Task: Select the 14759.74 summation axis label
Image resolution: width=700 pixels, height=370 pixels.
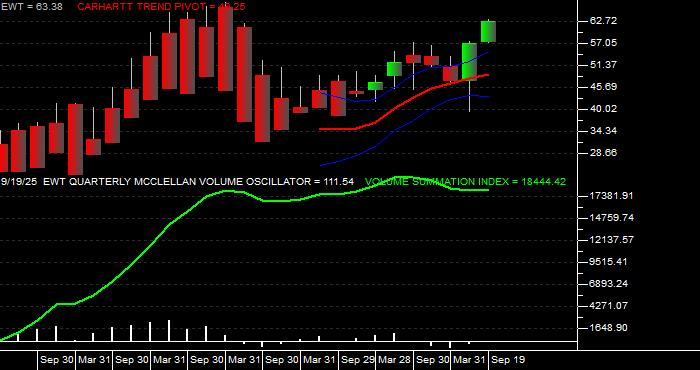Action: click(x=611, y=218)
